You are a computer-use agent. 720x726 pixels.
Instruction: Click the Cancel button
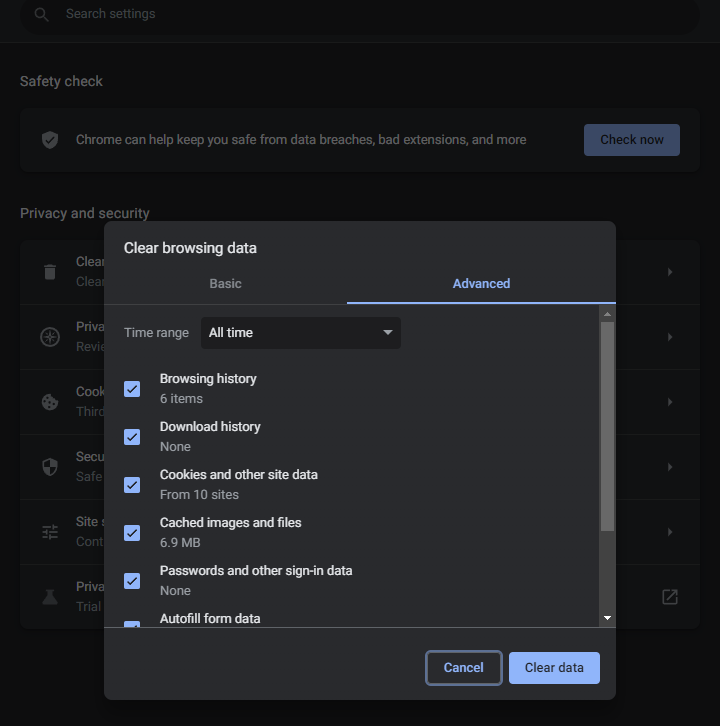pos(463,668)
